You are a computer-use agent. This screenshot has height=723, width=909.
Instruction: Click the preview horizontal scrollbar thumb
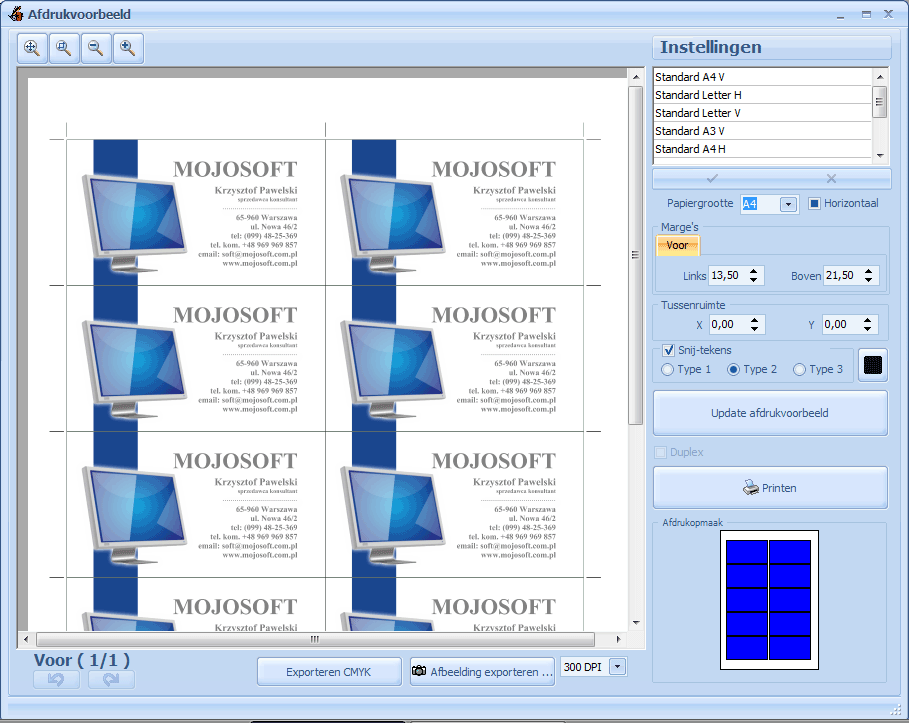315,639
